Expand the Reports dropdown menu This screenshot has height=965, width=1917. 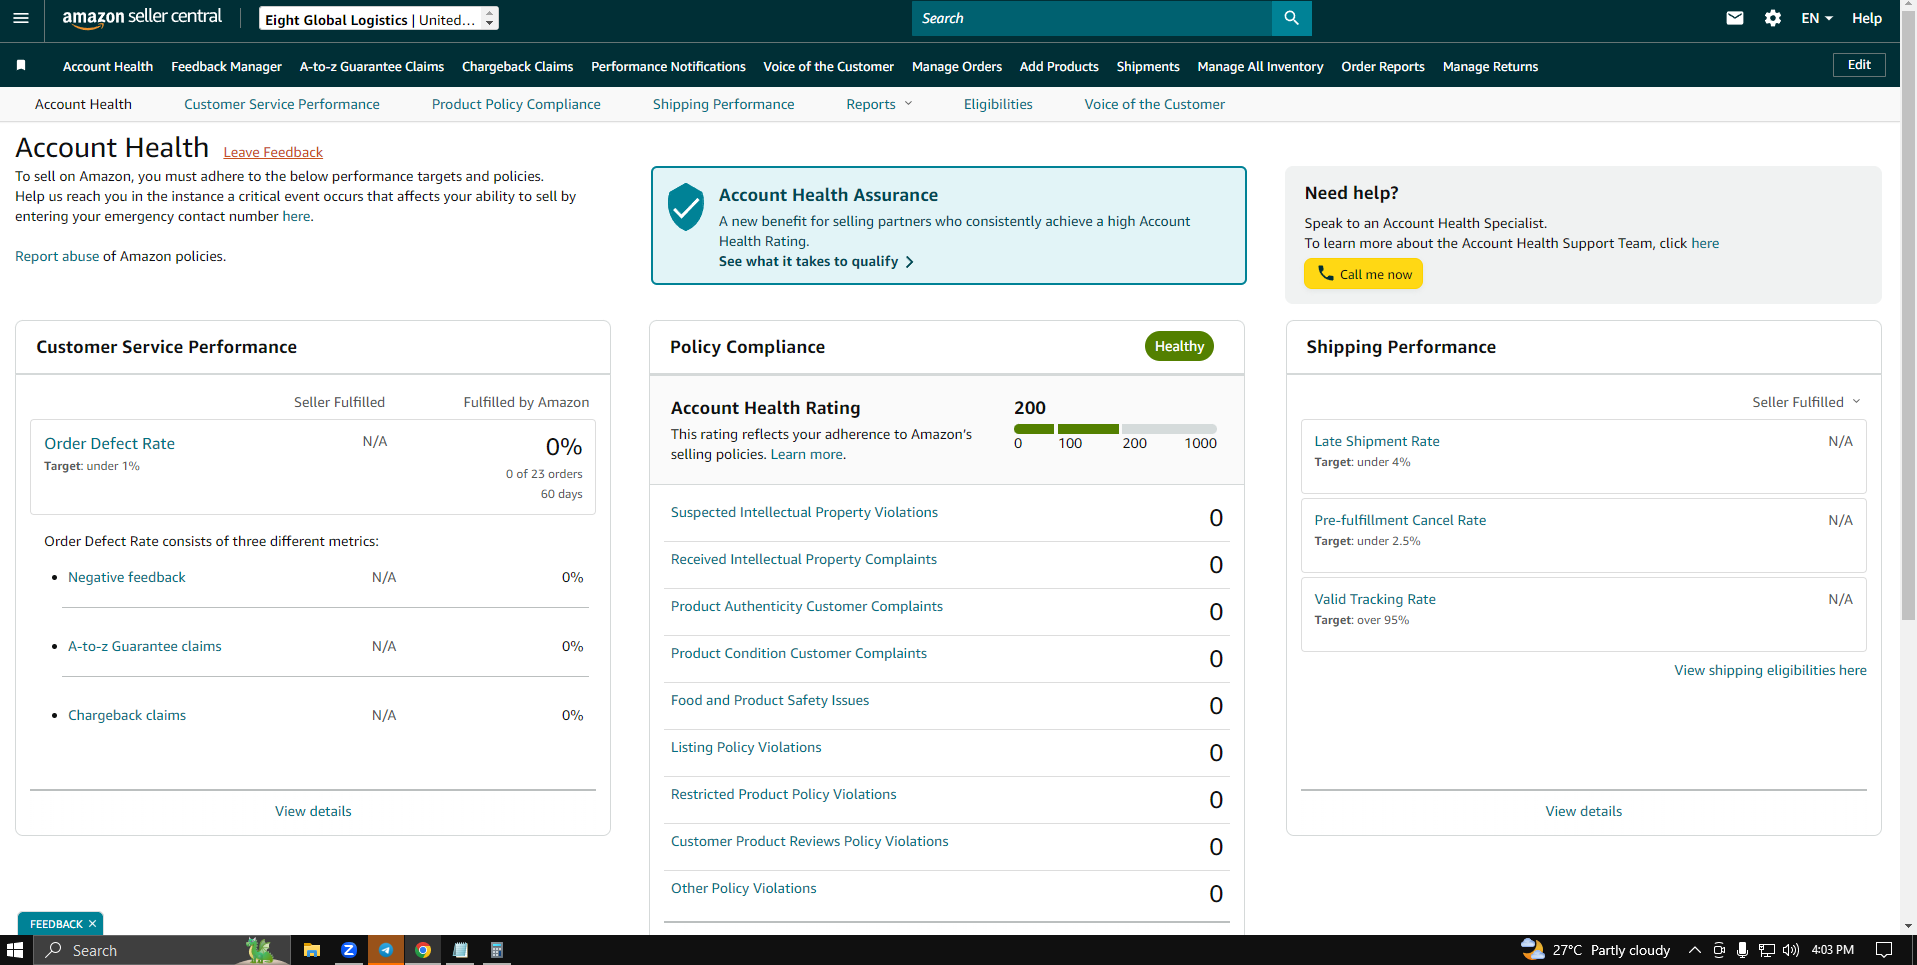tap(879, 104)
